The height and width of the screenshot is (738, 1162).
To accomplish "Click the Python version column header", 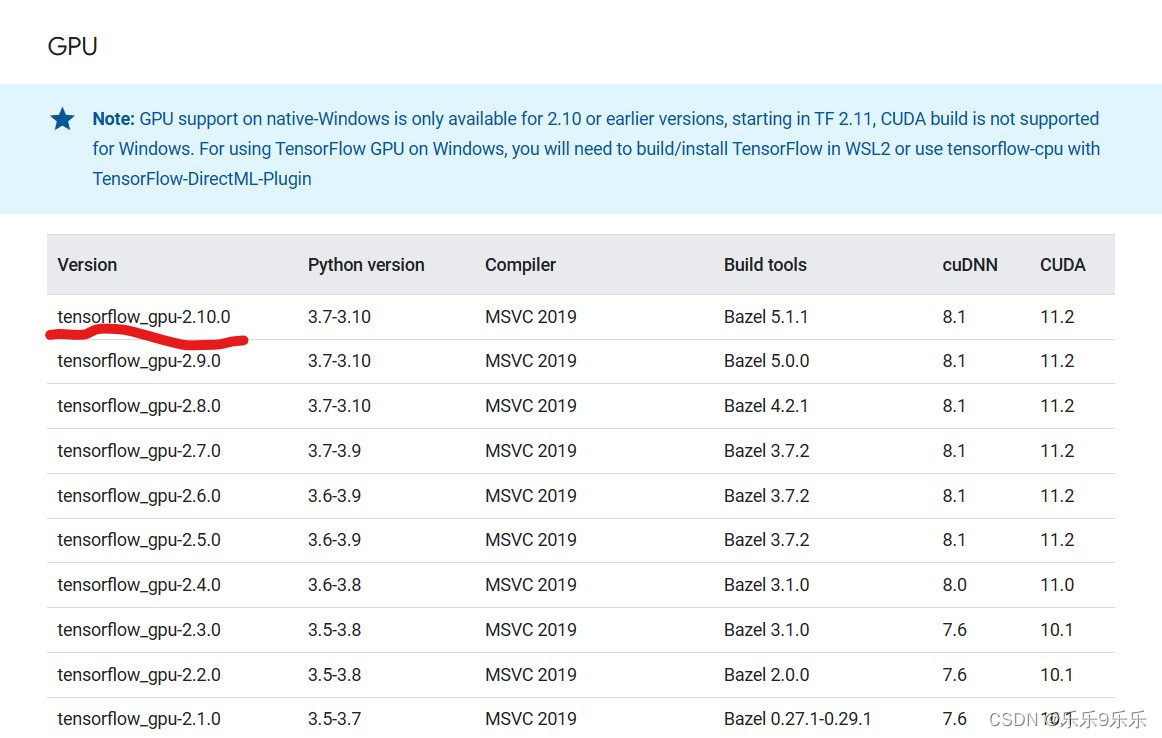I will click(366, 265).
